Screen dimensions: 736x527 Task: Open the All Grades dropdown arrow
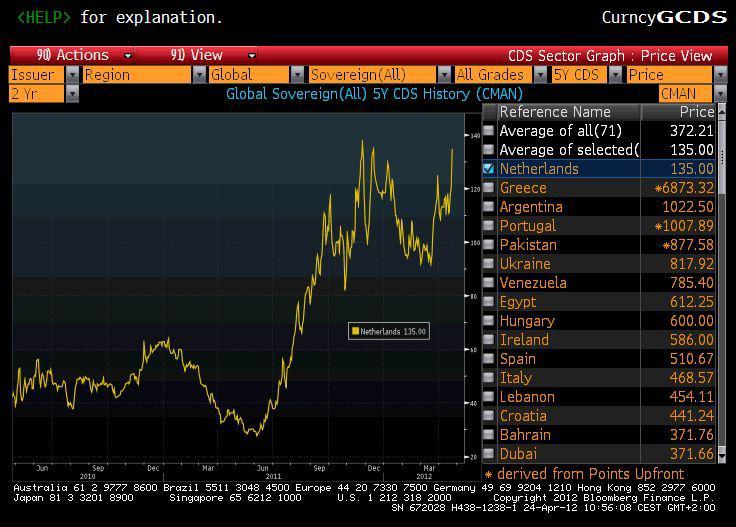pyautogui.click(x=540, y=75)
